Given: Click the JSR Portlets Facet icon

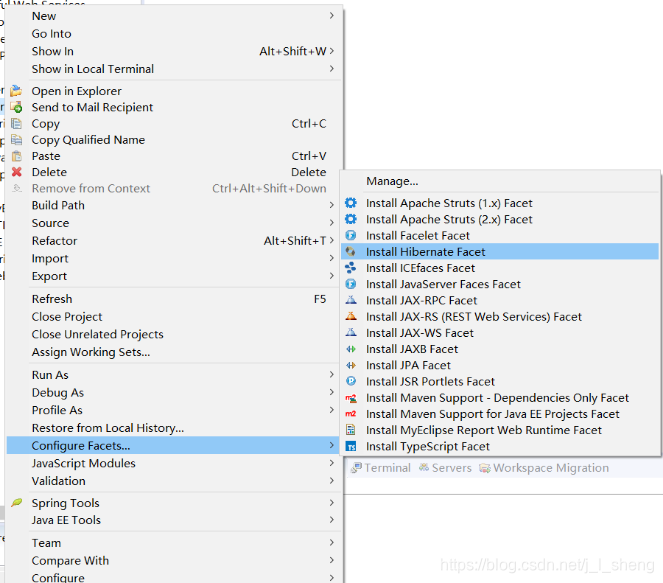Looking at the screenshot, I should coord(351,381).
